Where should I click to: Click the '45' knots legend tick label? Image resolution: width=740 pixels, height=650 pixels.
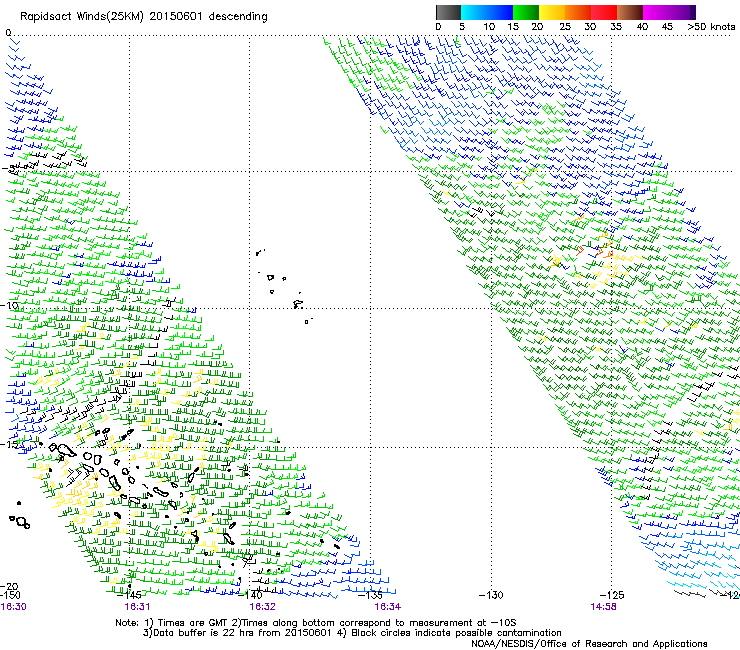point(667,26)
